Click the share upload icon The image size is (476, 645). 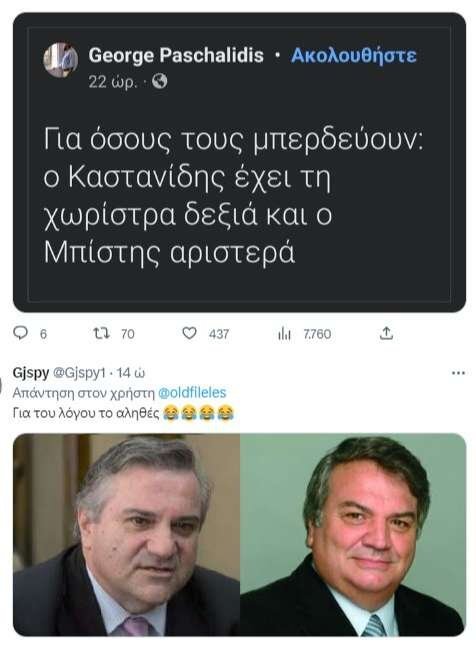(x=386, y=333)
